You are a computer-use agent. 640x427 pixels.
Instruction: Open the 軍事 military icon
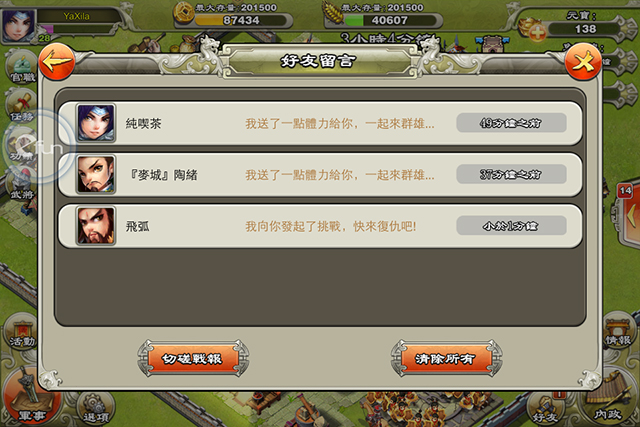pos(31,398)
